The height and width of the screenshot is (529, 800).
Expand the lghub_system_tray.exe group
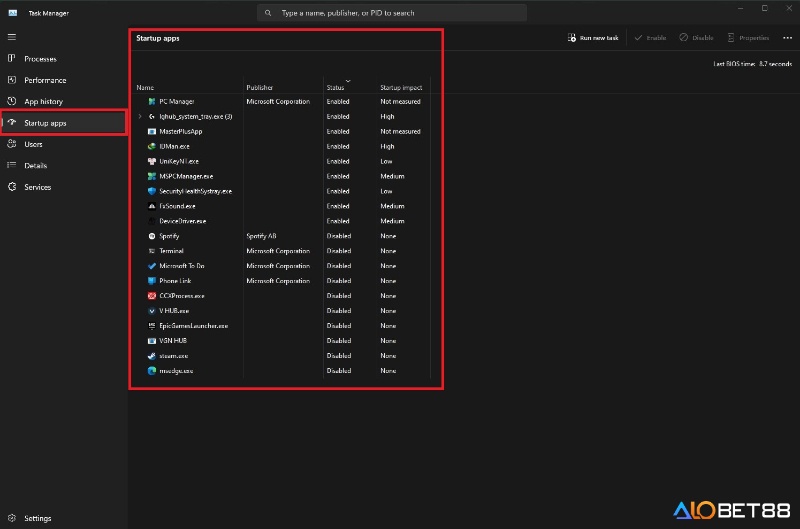coord(140,116)
